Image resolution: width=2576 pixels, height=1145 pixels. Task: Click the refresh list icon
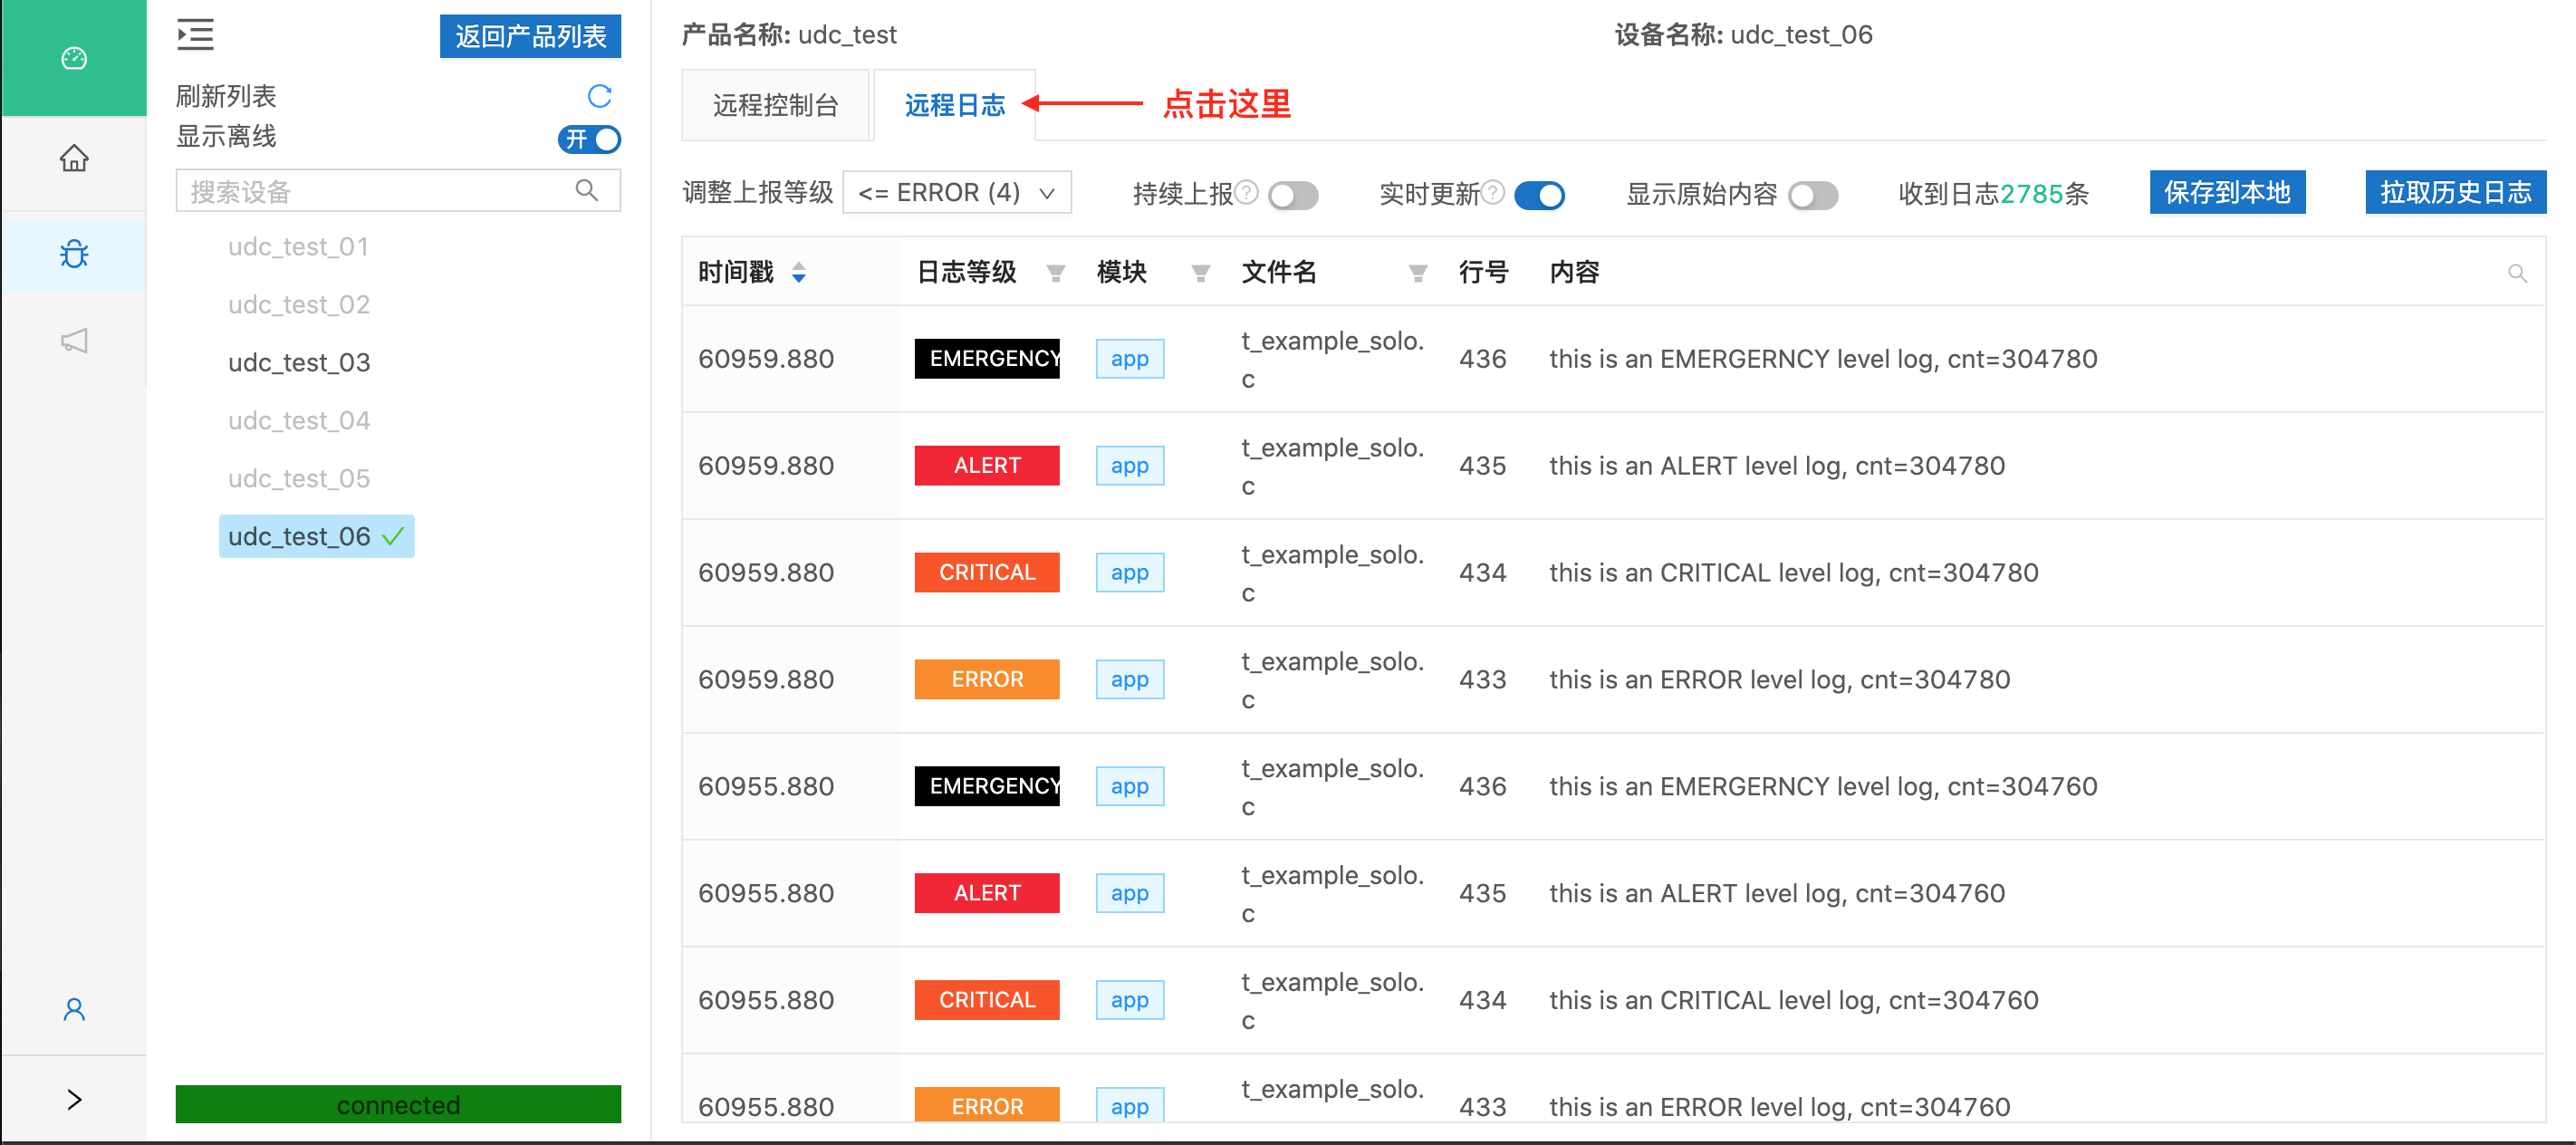(599, 96)
